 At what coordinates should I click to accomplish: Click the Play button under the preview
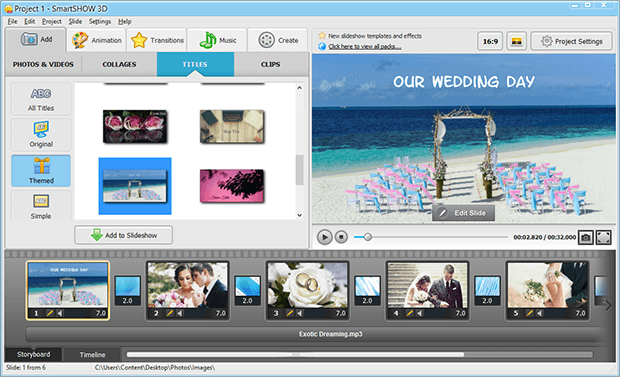click(x=324, y=237)
